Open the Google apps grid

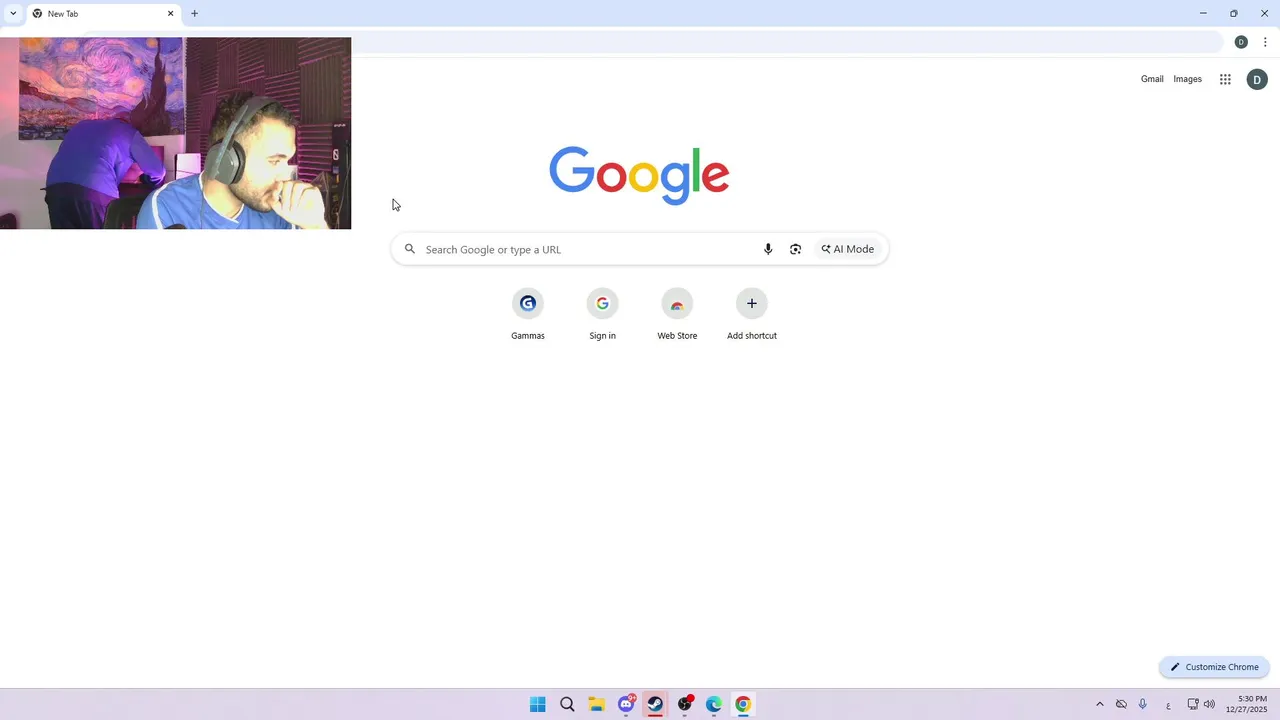pos(1225,79)
